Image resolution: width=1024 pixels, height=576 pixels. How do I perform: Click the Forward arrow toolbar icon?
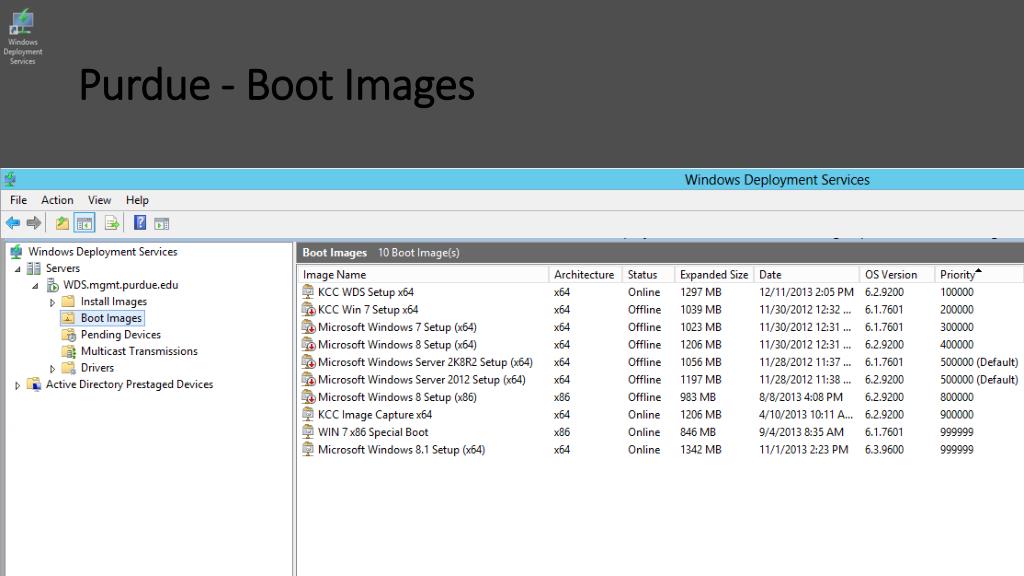click(34, 223)
